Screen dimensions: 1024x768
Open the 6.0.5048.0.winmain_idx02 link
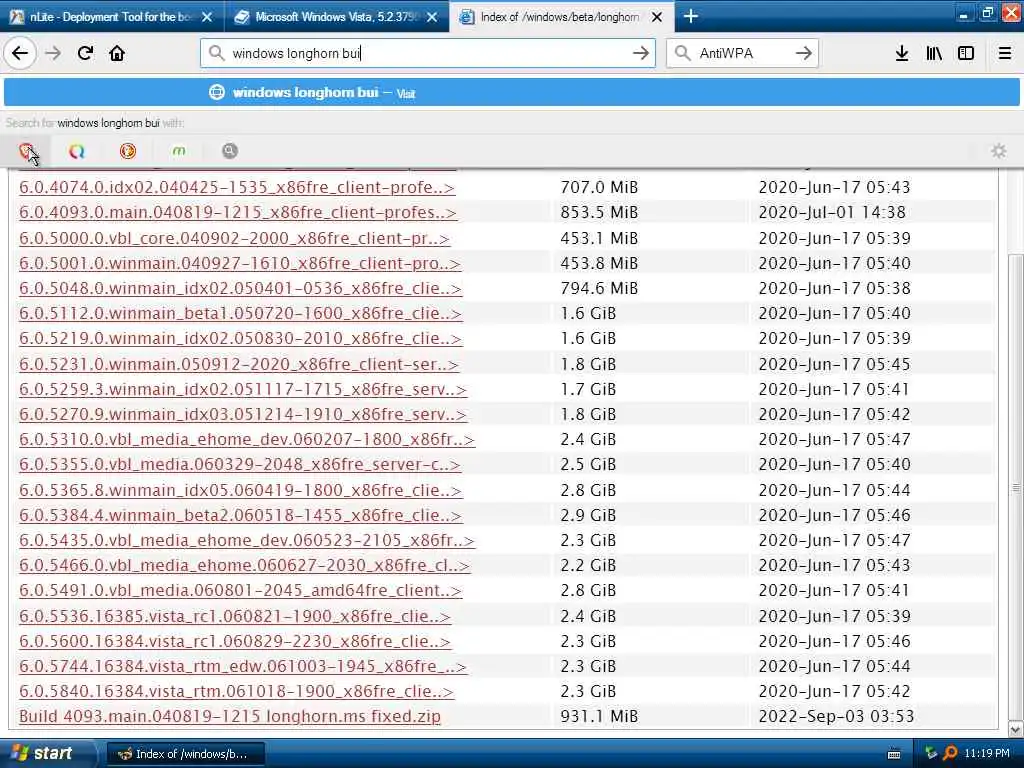click(x=240, y=288)
